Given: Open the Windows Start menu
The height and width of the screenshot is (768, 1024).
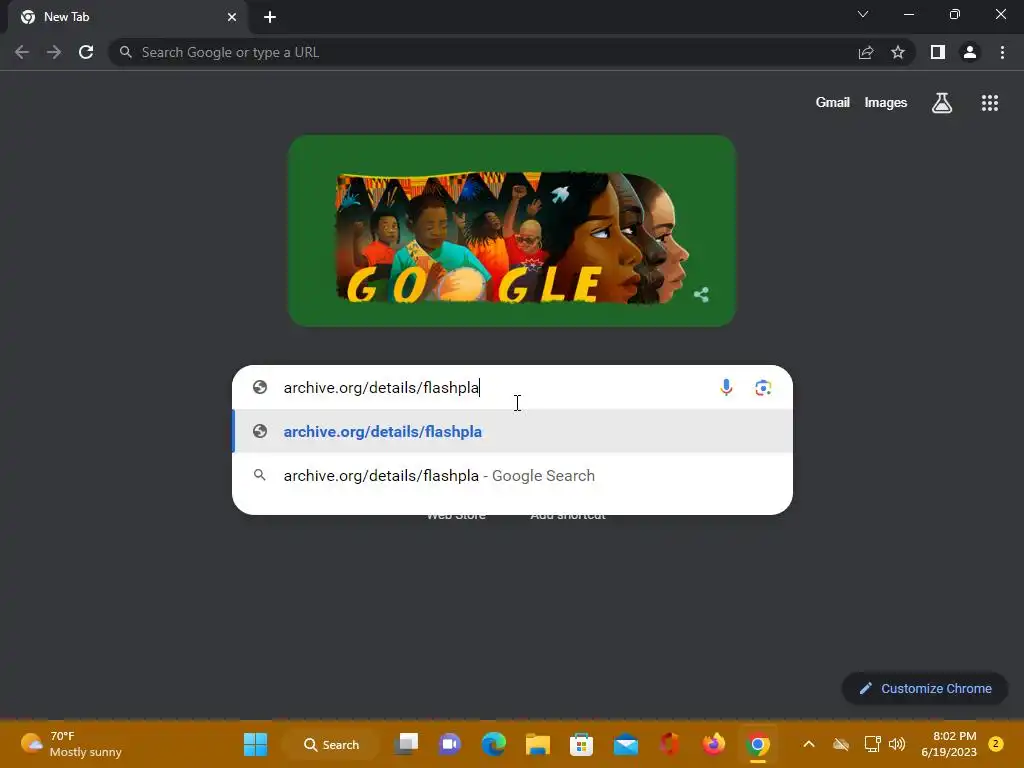Looking at the screenshot, I should coord(255,744).
